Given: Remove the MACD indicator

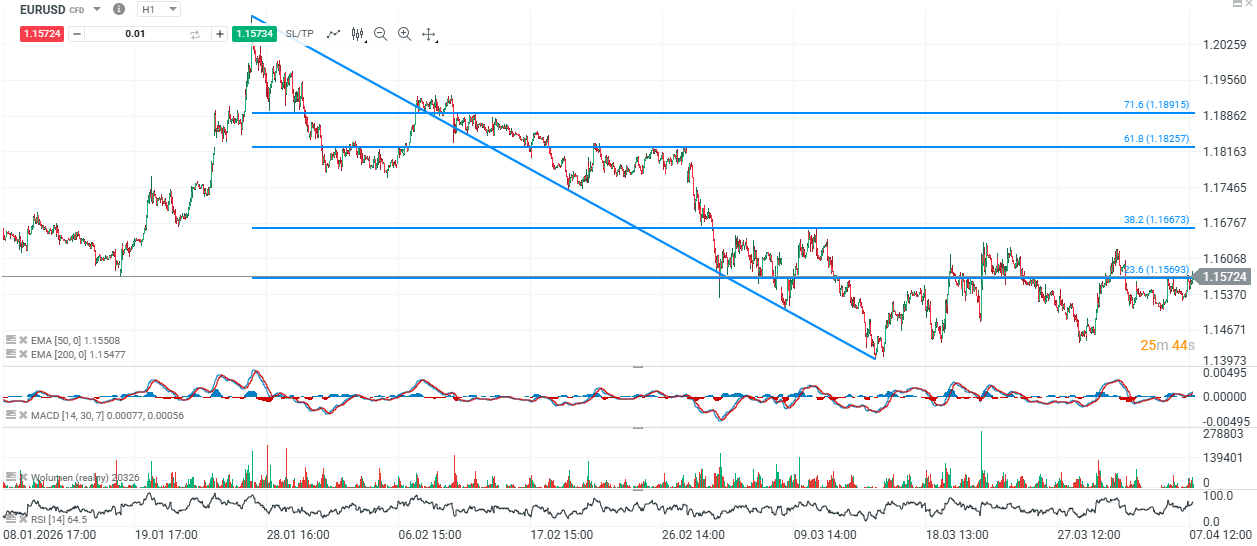Looking at the screenshot, I should click(24, 415).
